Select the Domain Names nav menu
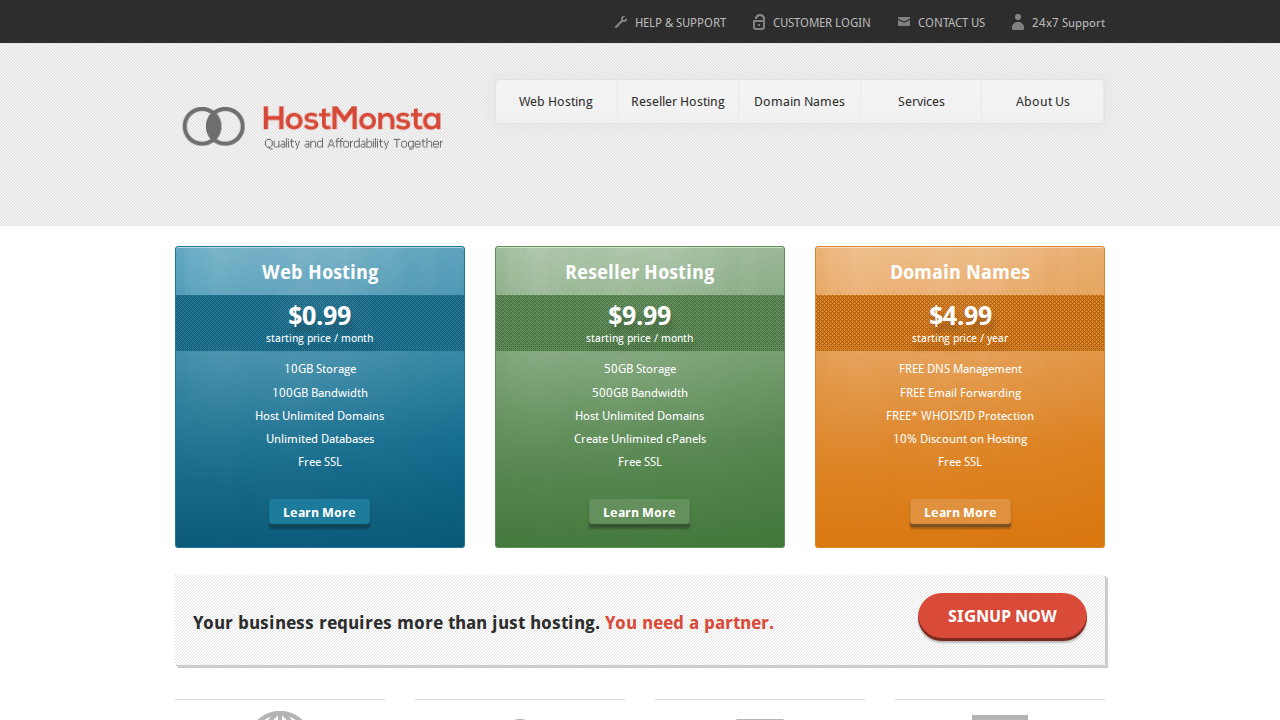 point(799,101)
